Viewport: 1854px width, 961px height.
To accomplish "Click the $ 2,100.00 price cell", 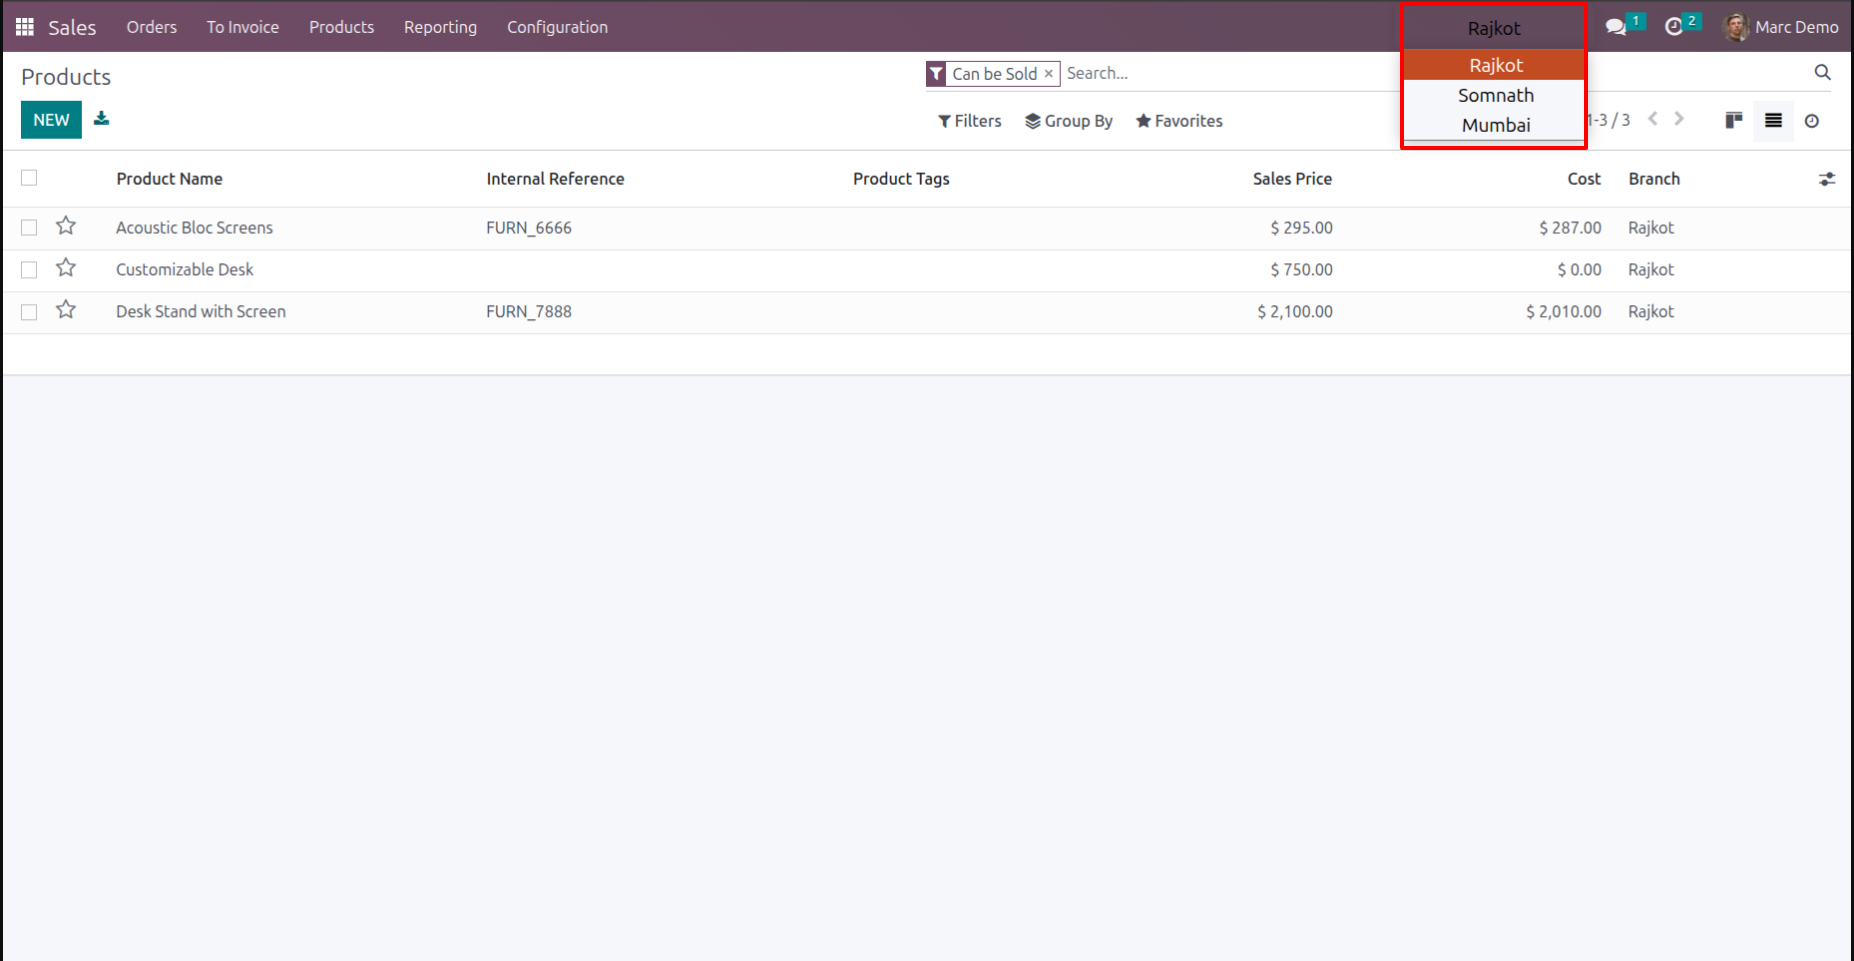I will (x=1295, y=312).
